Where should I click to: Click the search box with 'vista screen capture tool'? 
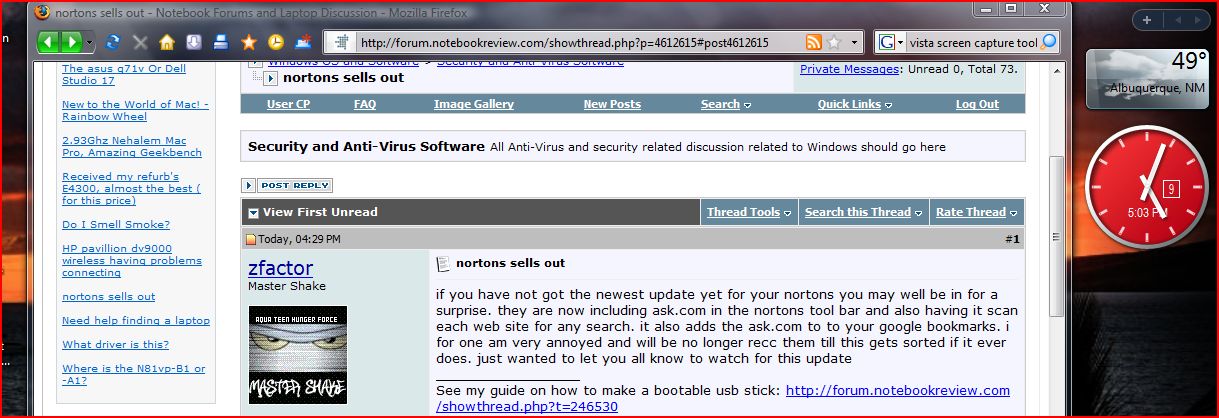click(972, 42)
